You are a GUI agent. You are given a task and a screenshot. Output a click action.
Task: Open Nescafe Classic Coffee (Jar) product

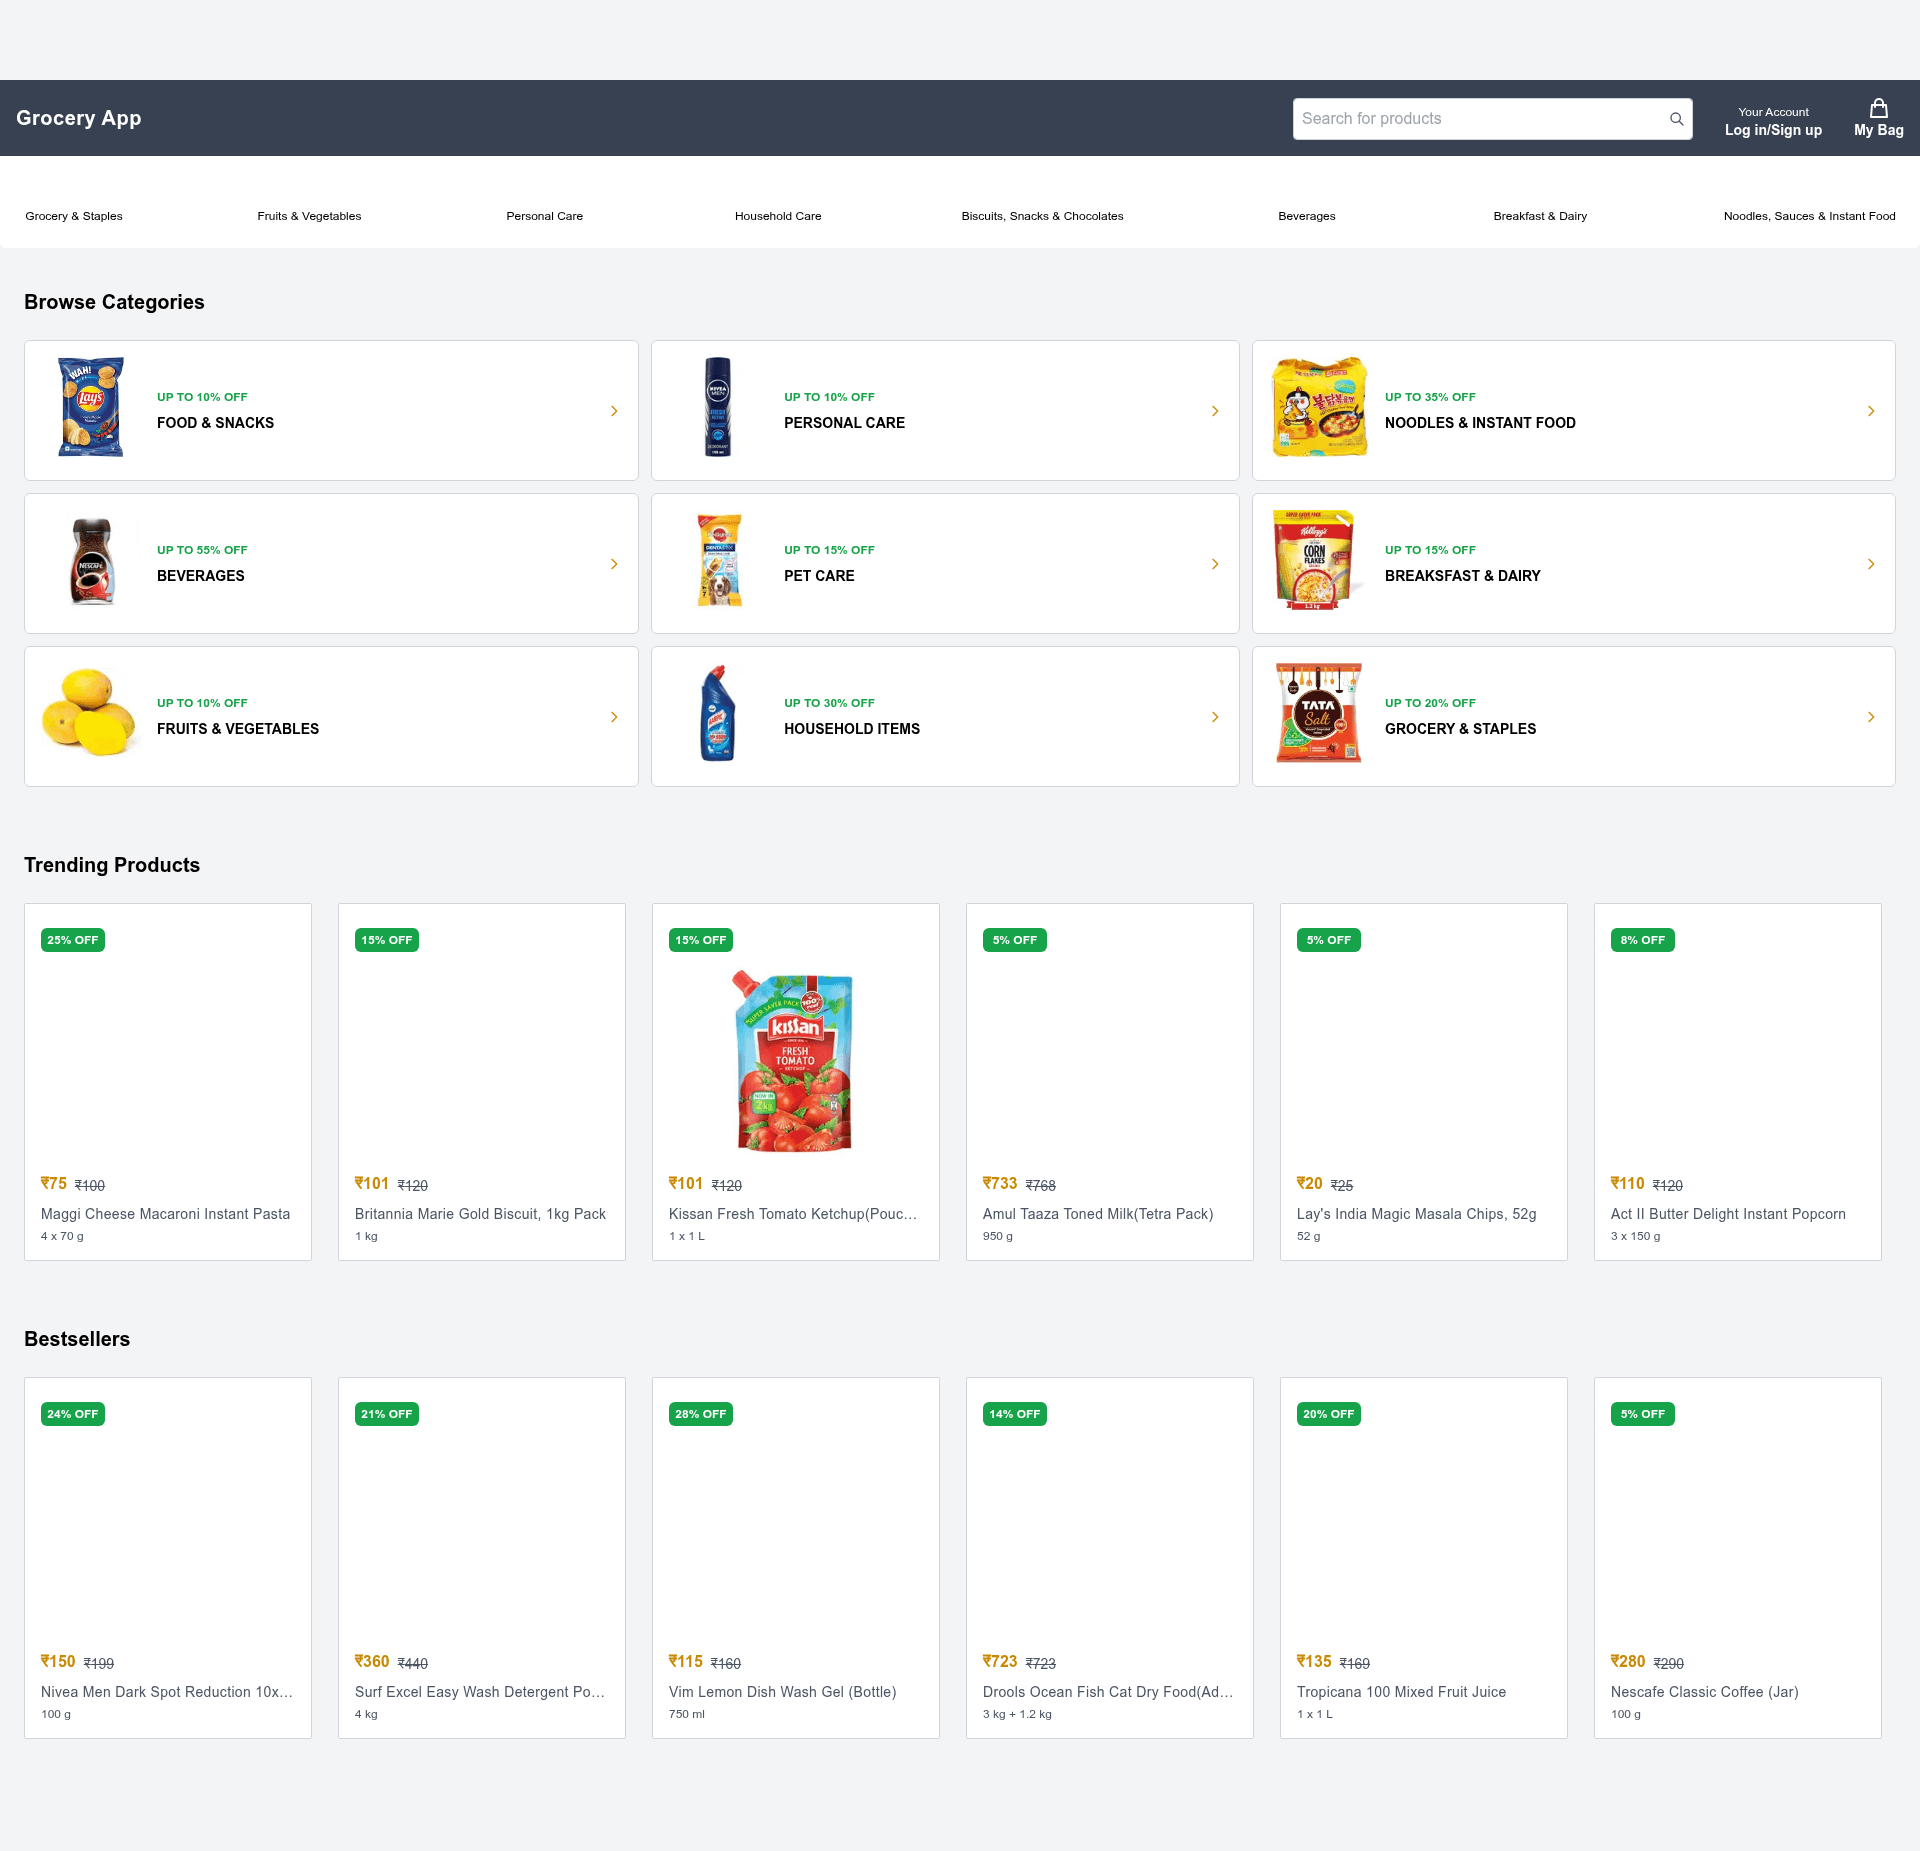[x=1705, y=1692]
